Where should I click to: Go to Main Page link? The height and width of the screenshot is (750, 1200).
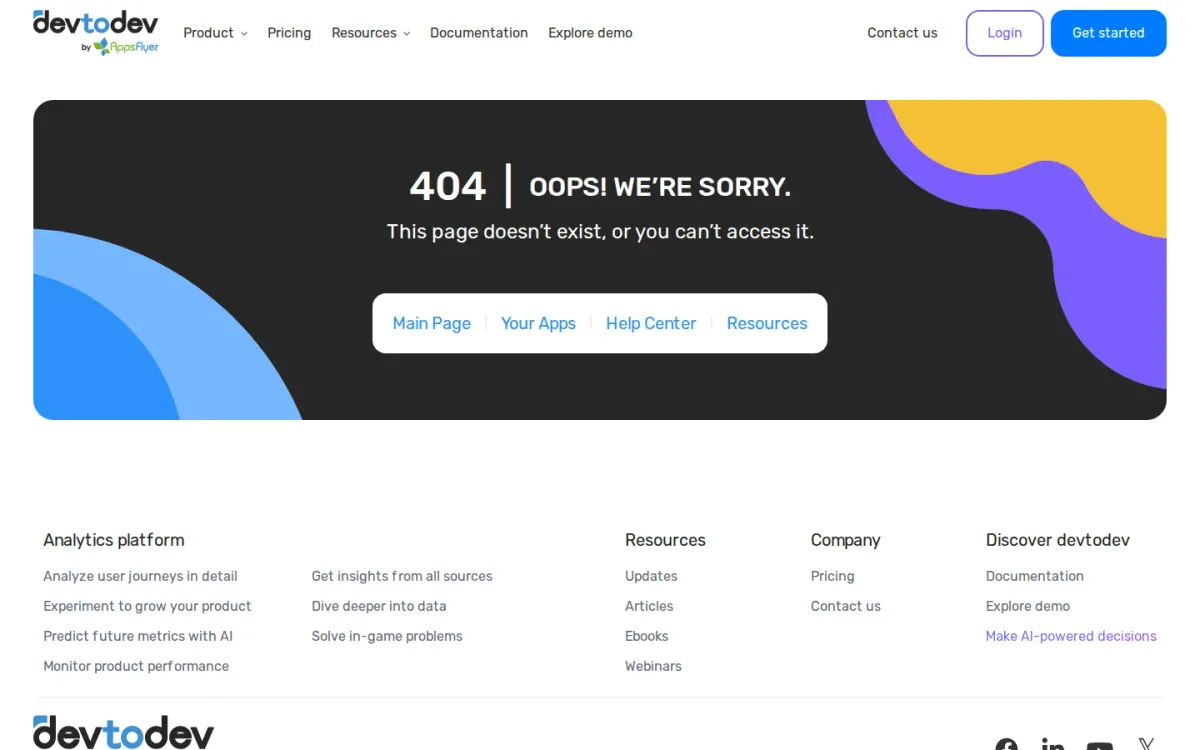click(x=431, y=323)
